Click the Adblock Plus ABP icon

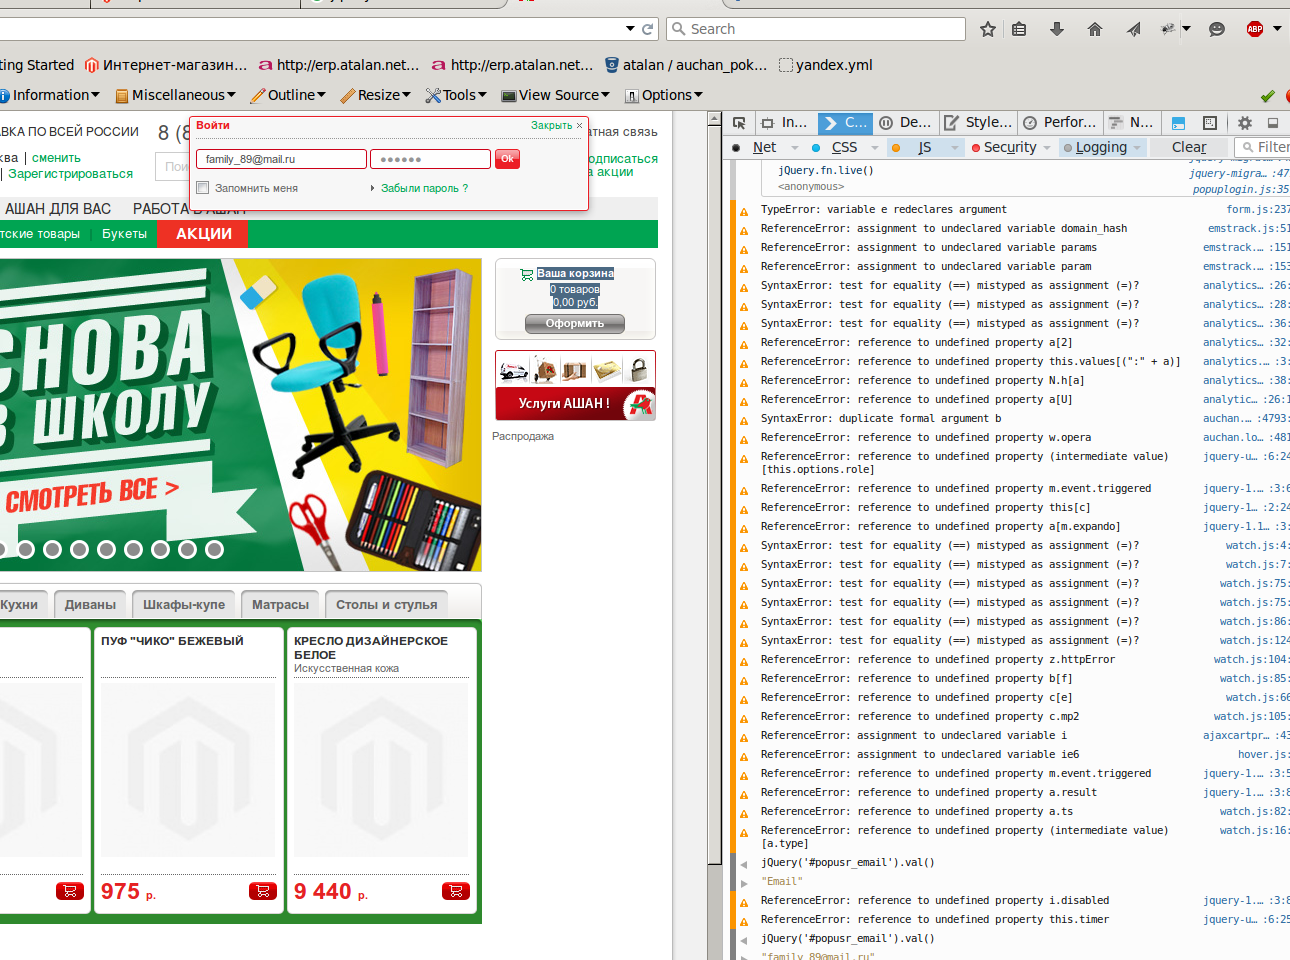pyautogui.click(x=1255, y=29)
